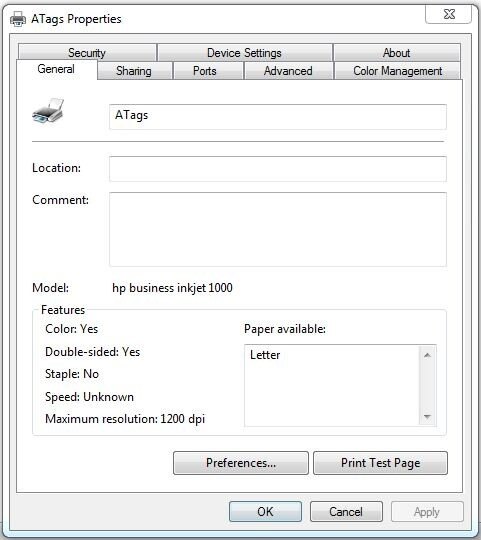Open printing Preferences
The height and width of the screenshot is (540, 481).
(x=241, y=463)
